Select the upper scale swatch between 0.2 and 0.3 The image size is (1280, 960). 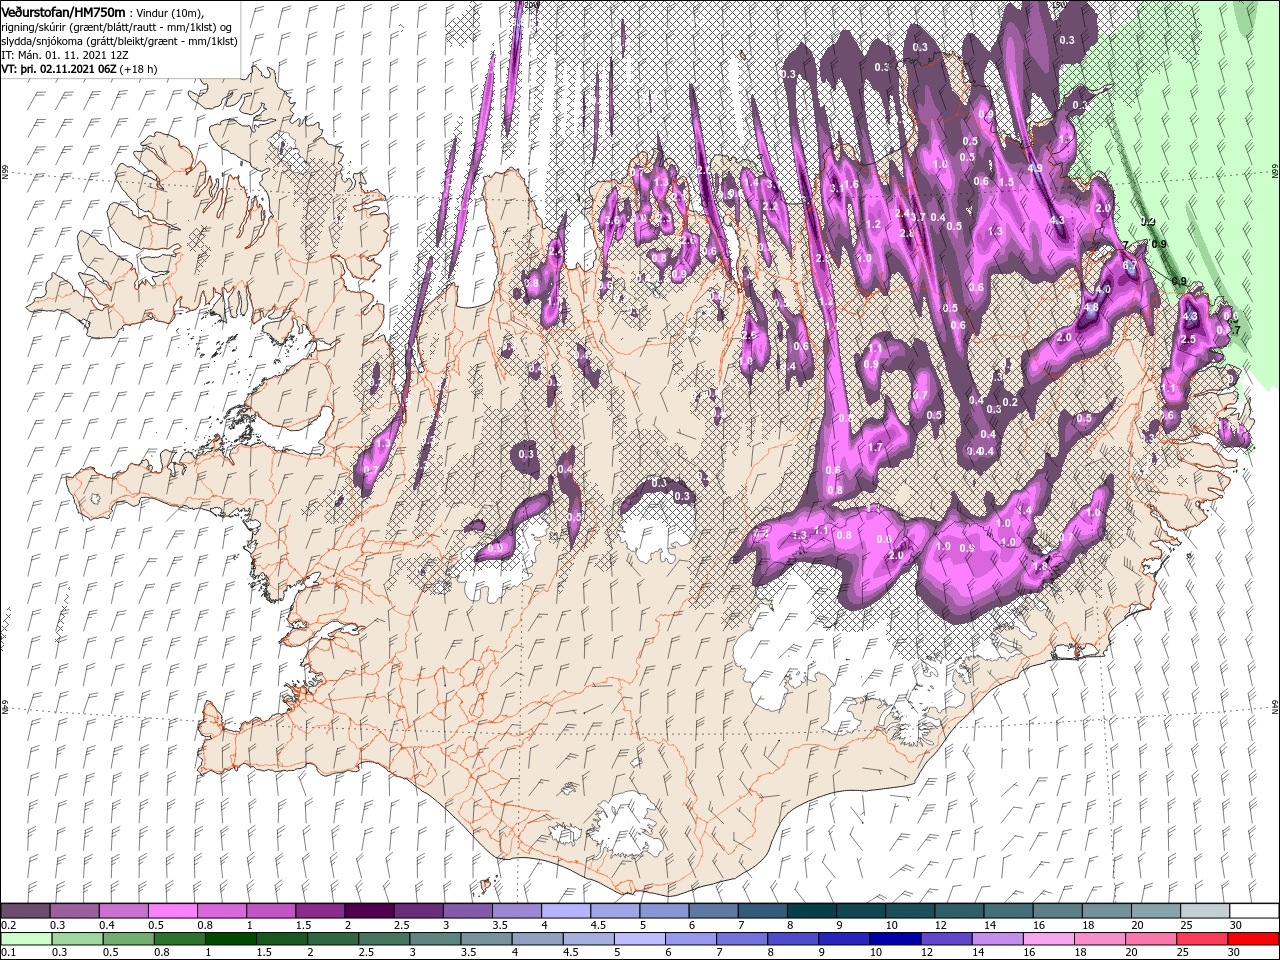coord(25,911)
